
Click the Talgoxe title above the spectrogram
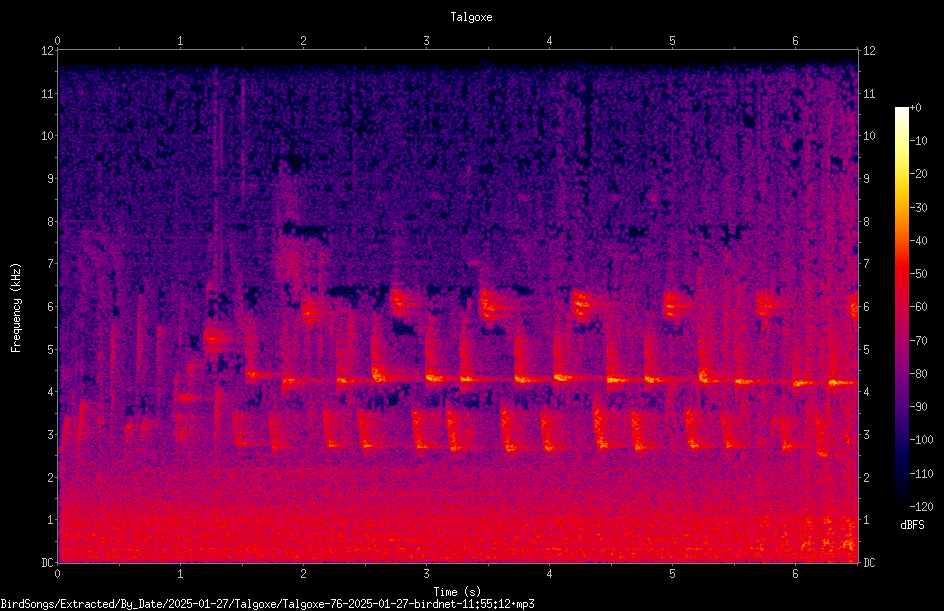tap(471, 17)
